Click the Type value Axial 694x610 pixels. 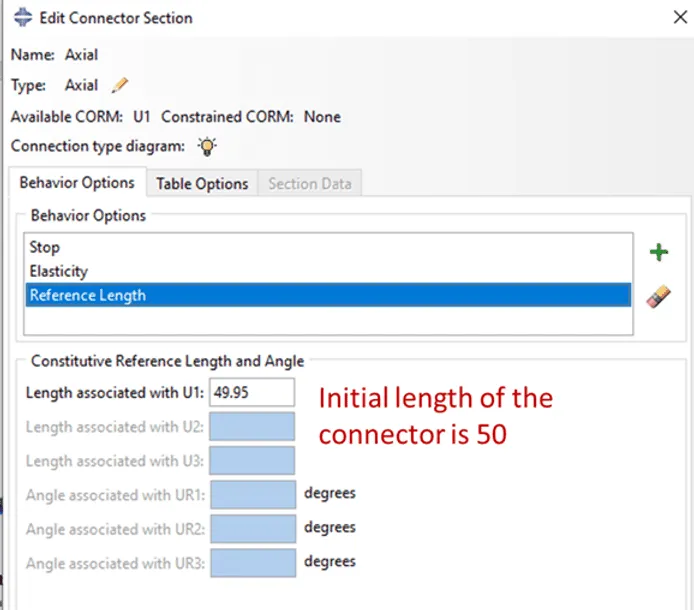click(81, 85)
